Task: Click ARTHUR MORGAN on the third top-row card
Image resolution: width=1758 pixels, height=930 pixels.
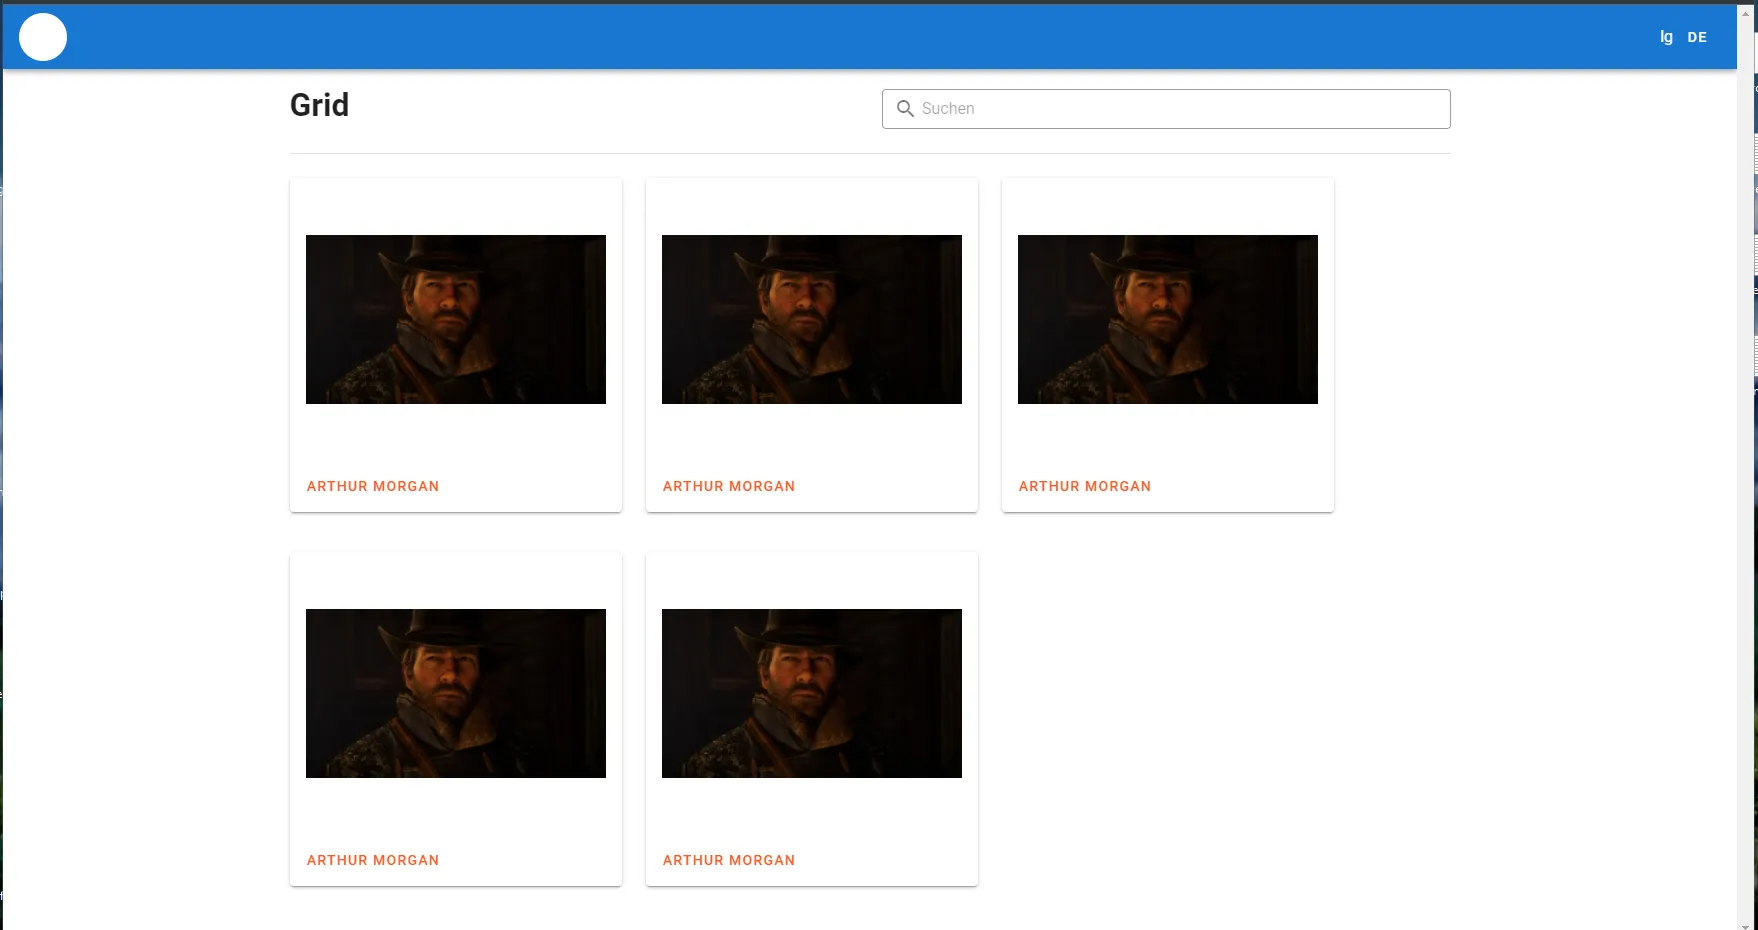Action: 1085,486
